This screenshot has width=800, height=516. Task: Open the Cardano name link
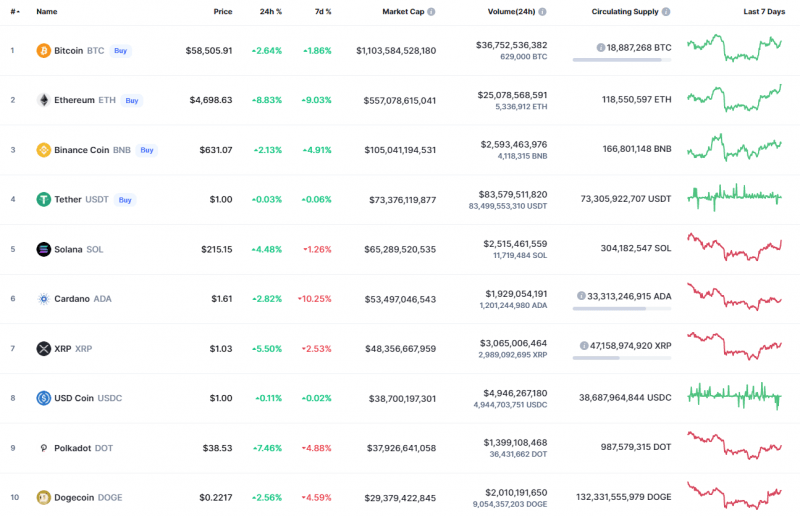72,299
